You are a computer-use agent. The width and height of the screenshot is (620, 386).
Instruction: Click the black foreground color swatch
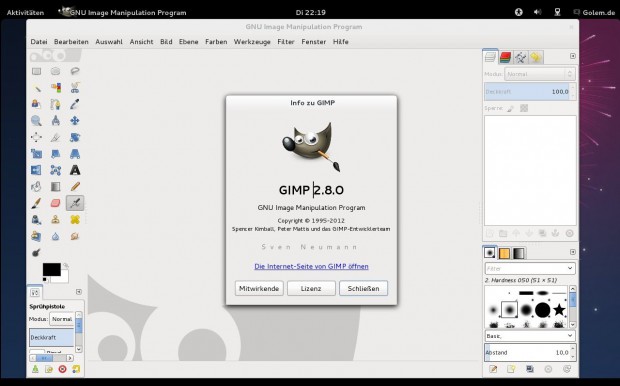(51, 269)
